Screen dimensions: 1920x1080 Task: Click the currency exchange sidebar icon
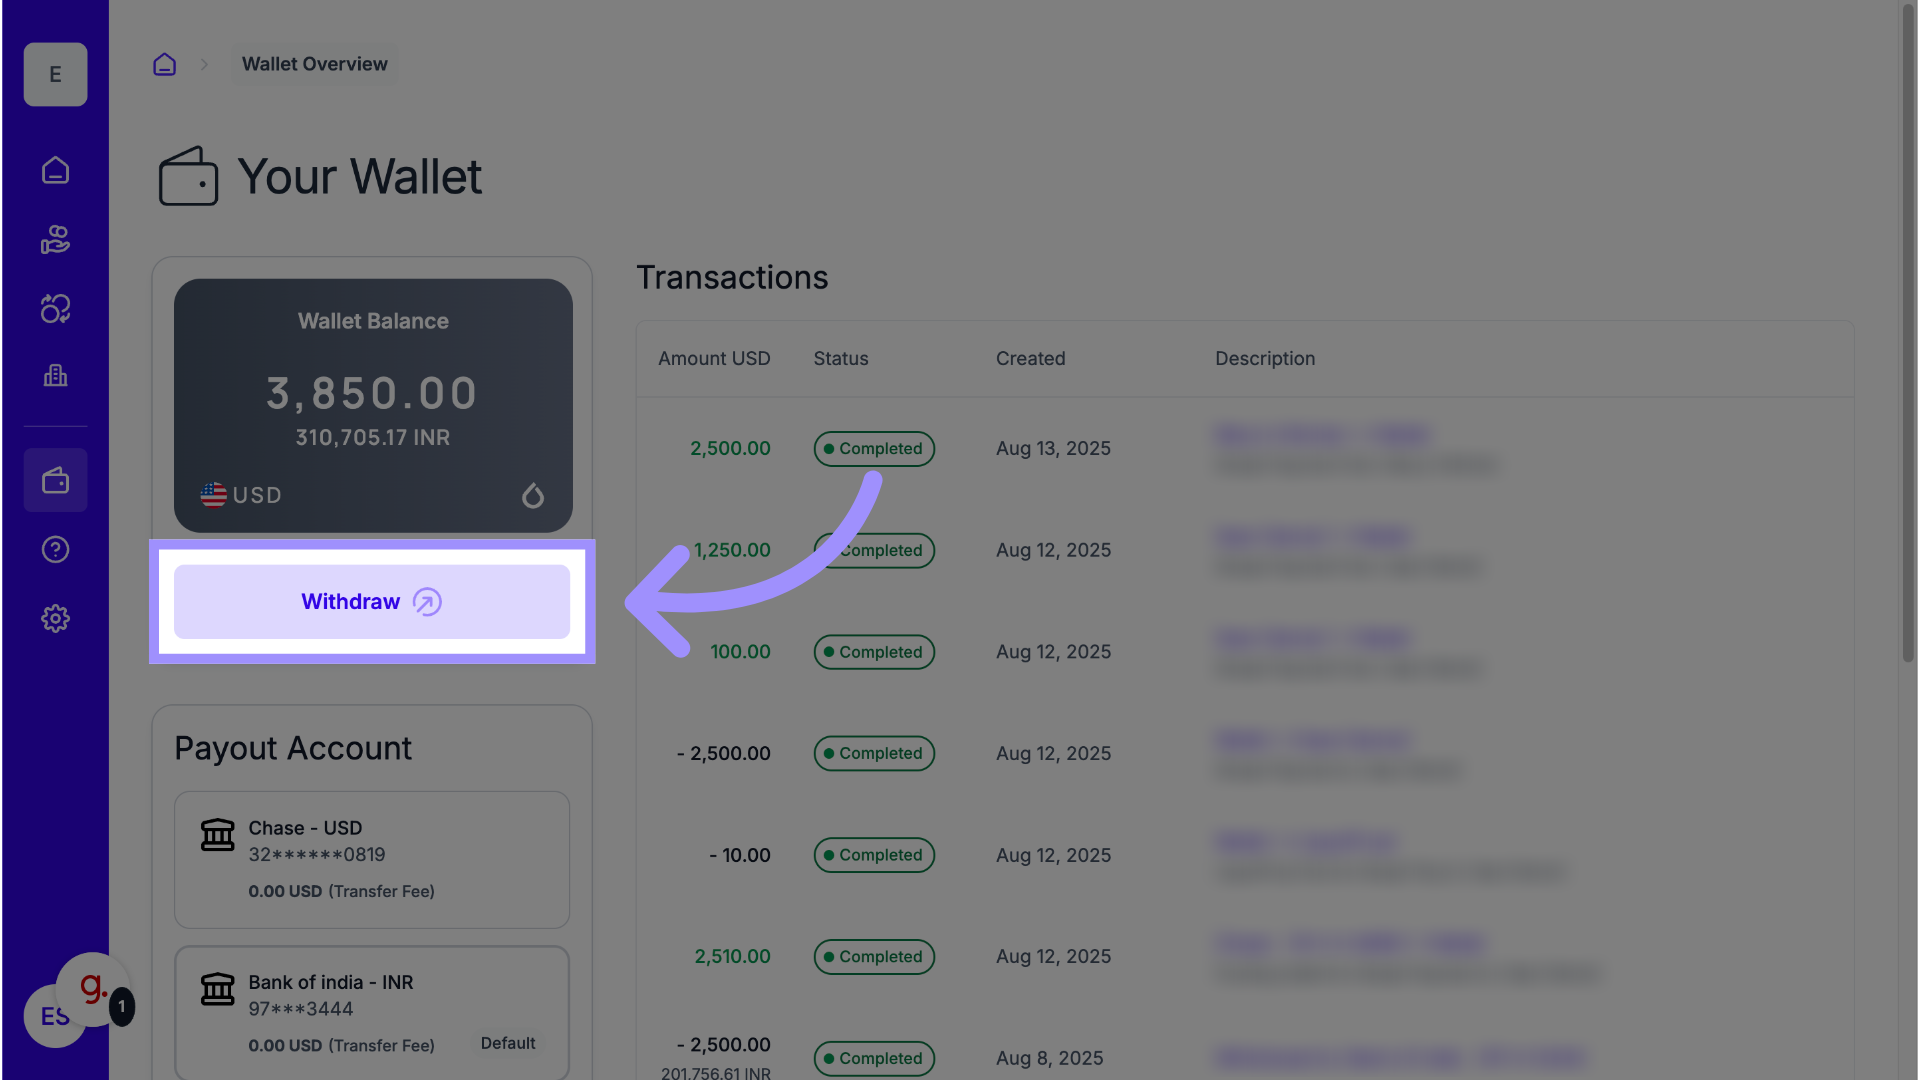tap(55, 308)
